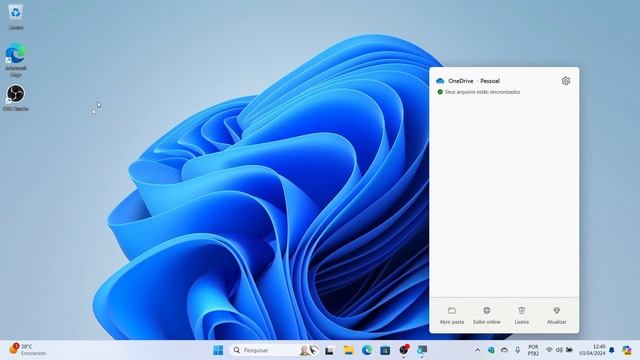Launch Microsoft Edge from the taskbar
The image size is (640, 360).
(x=367, y=350)
